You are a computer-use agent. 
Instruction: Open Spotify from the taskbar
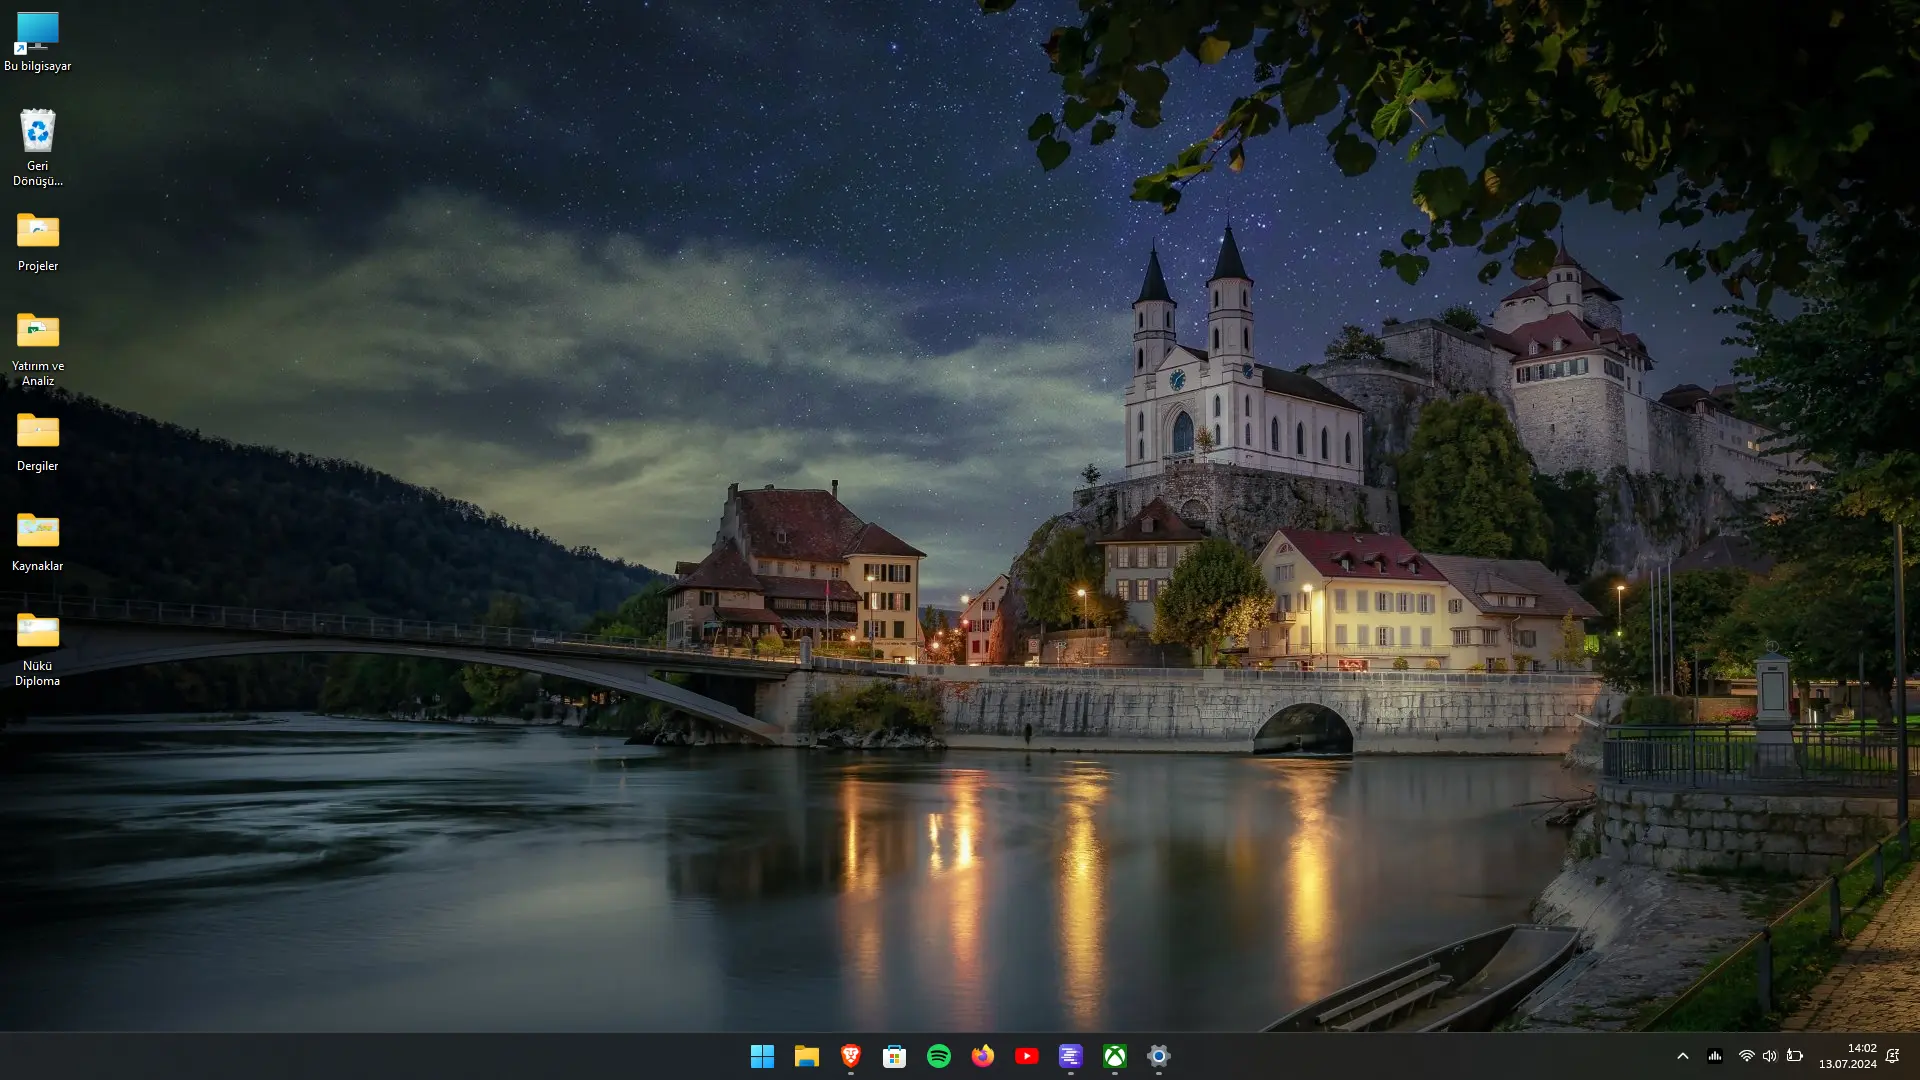click(938, 1056)
